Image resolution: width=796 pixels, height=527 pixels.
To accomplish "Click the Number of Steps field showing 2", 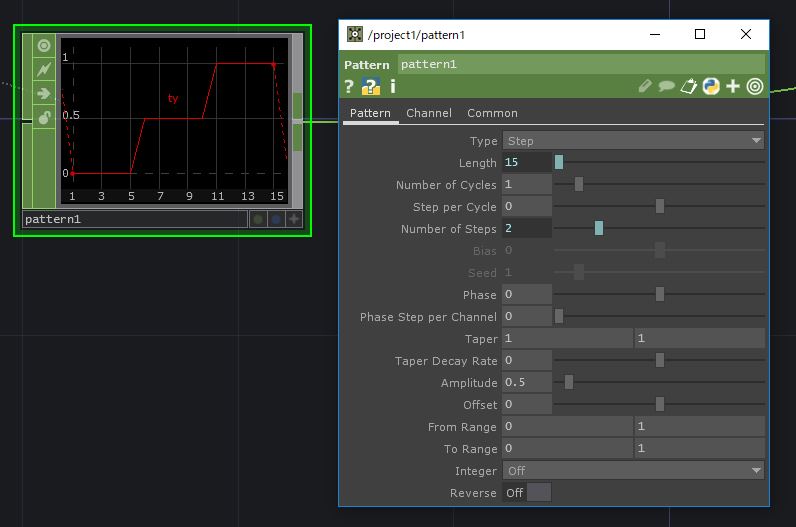I will click(527, 228).
